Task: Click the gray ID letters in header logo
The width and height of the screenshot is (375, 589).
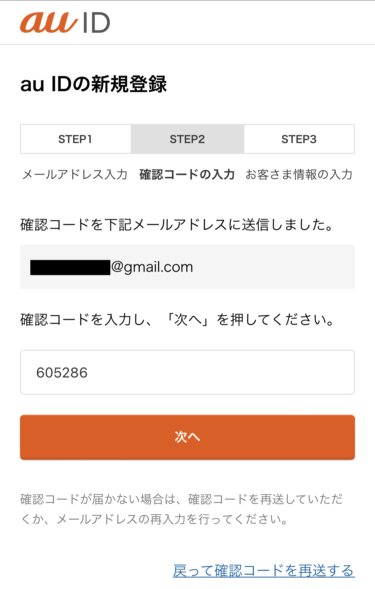Action: (96, 23)
